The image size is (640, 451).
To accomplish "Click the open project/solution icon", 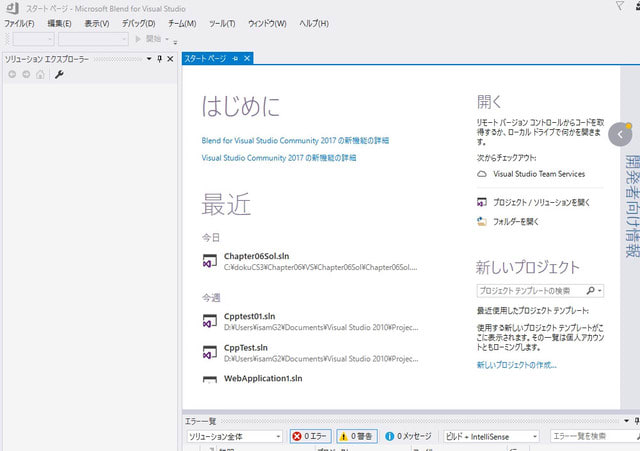I will 482,202.
